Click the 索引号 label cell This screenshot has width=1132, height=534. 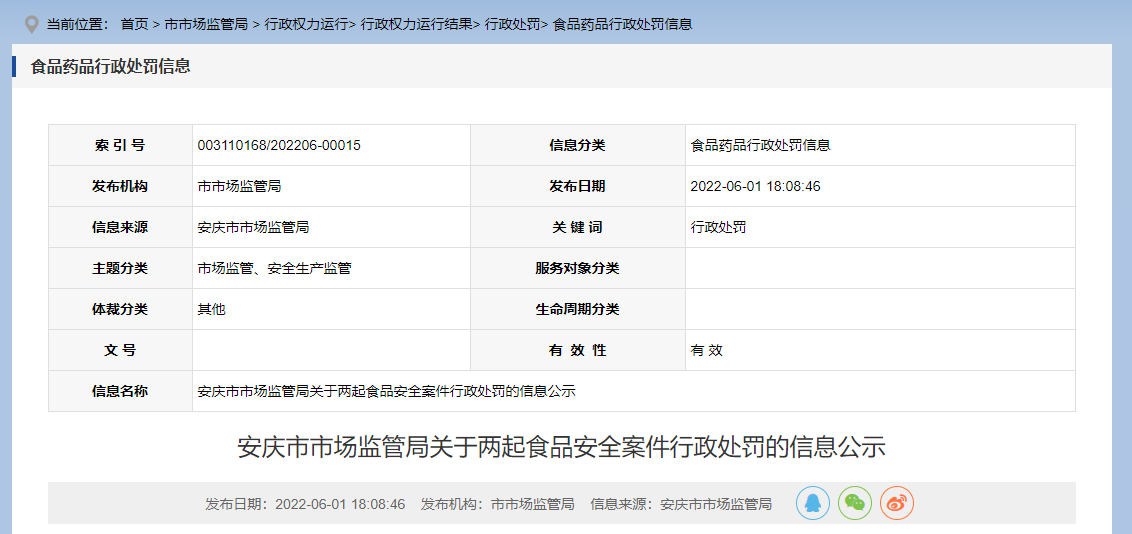pos(120,145)
